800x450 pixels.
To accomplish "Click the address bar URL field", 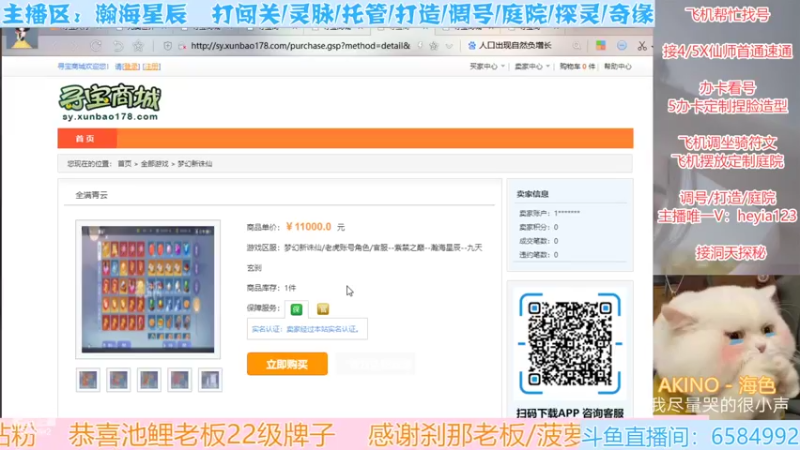I will coord(301,45).
